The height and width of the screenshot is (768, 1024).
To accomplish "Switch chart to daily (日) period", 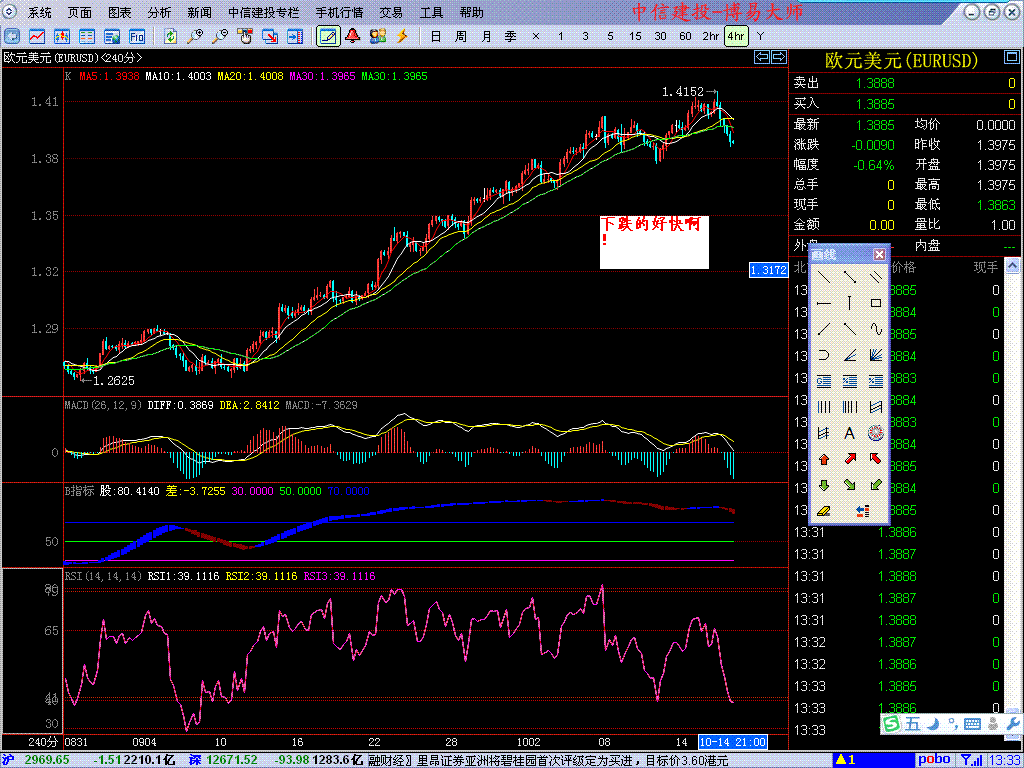I will click(x=436, y=37).
